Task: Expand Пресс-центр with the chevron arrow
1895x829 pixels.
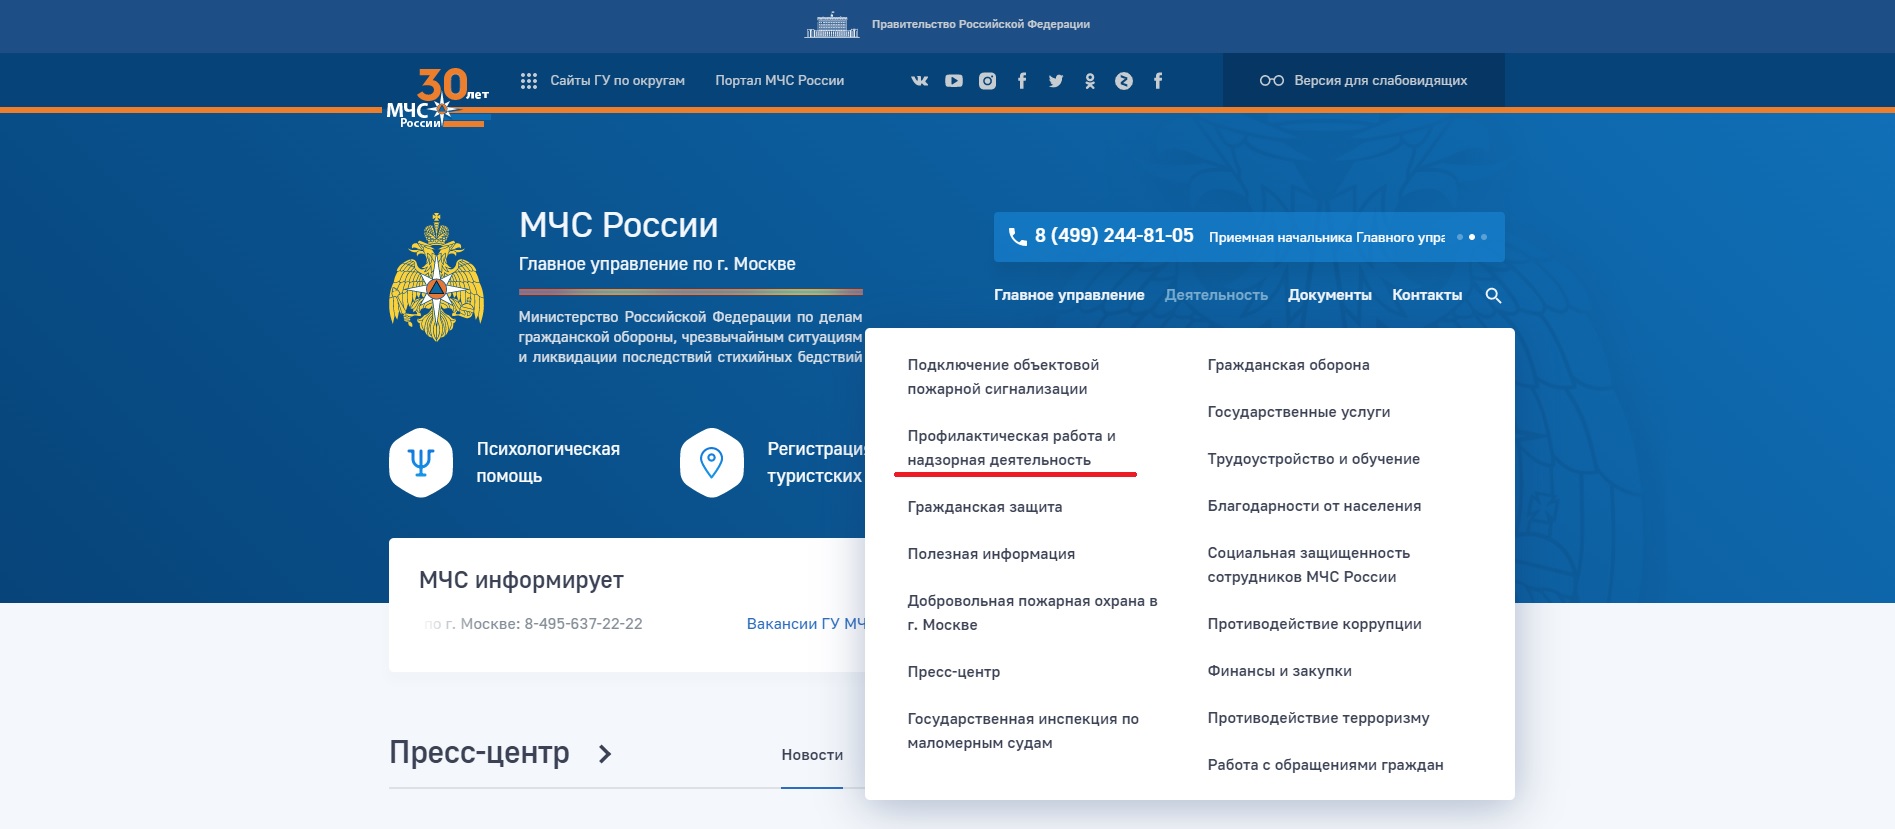Action: [x=605, y=754]
